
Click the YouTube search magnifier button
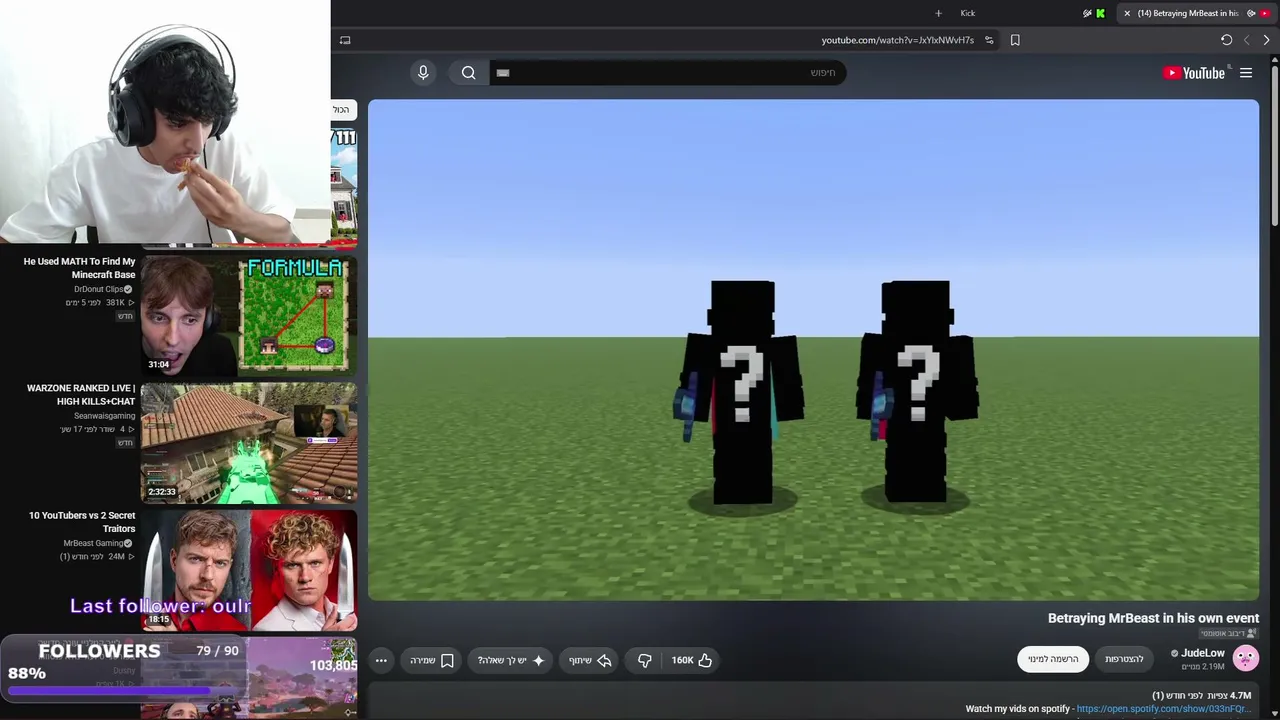[x=468, y=72]
